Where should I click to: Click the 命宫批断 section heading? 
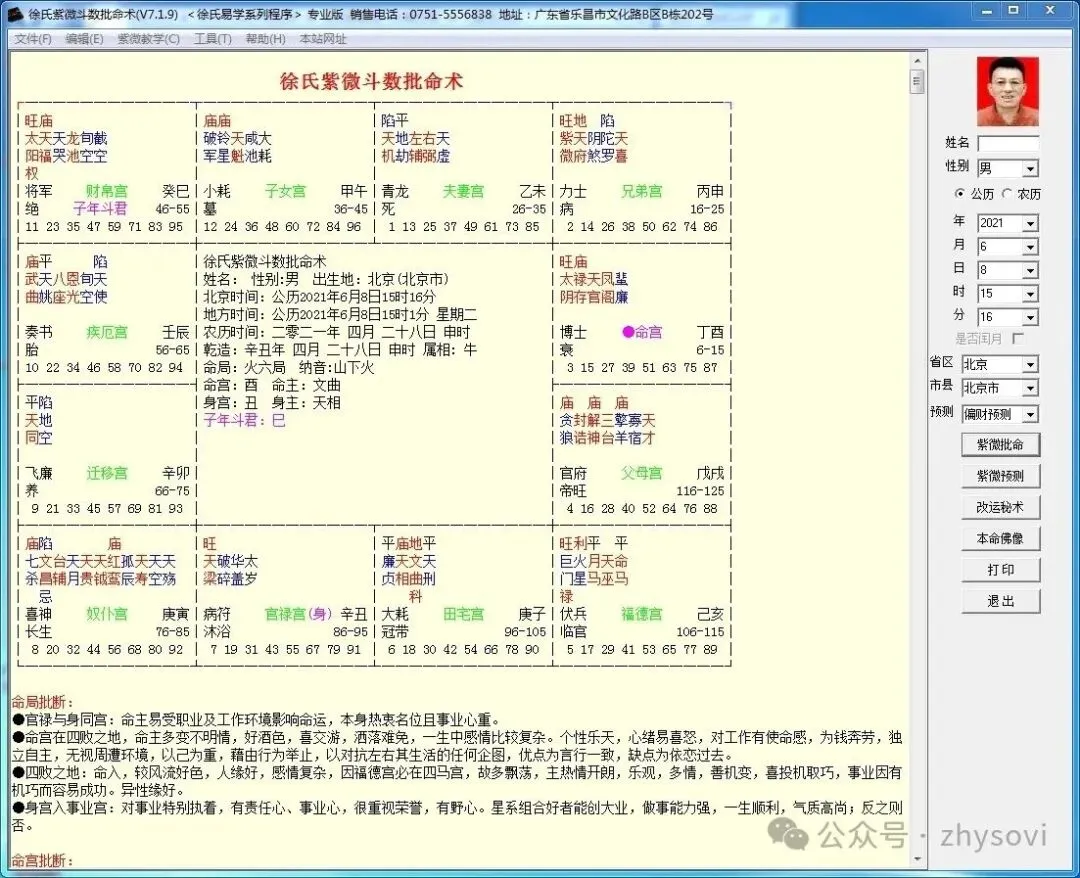click(41, 861)
